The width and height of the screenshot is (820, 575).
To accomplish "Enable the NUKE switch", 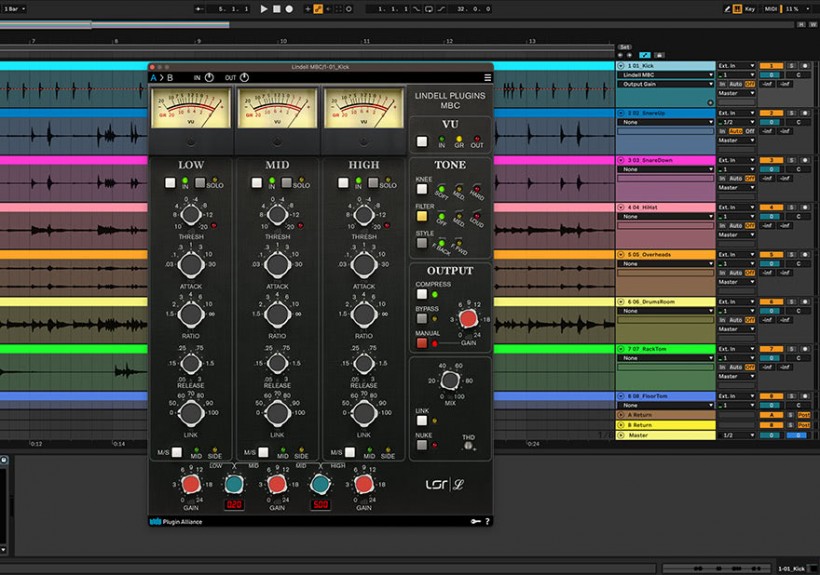I will click(x=422, y=445).
